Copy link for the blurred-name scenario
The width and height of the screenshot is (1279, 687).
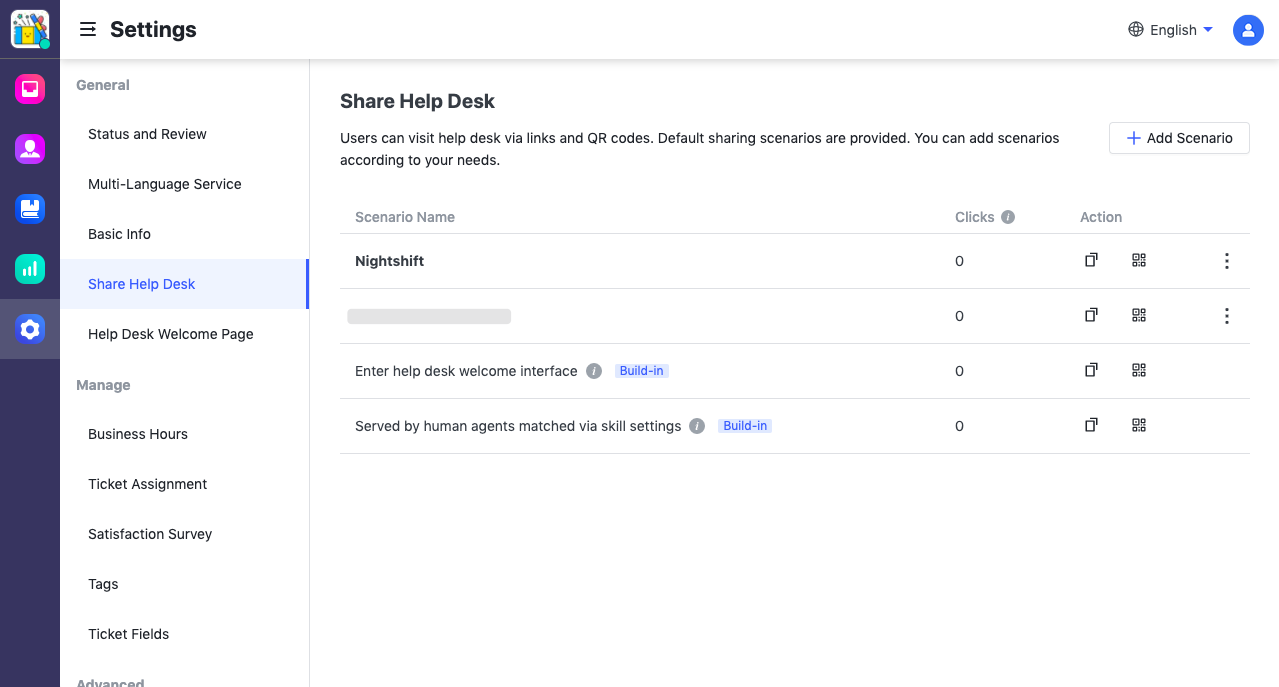click(1091, 315)
